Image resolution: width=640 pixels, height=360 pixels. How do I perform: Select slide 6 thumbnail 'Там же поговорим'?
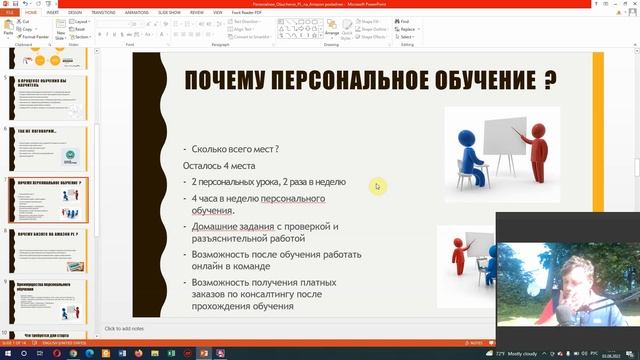49,149
